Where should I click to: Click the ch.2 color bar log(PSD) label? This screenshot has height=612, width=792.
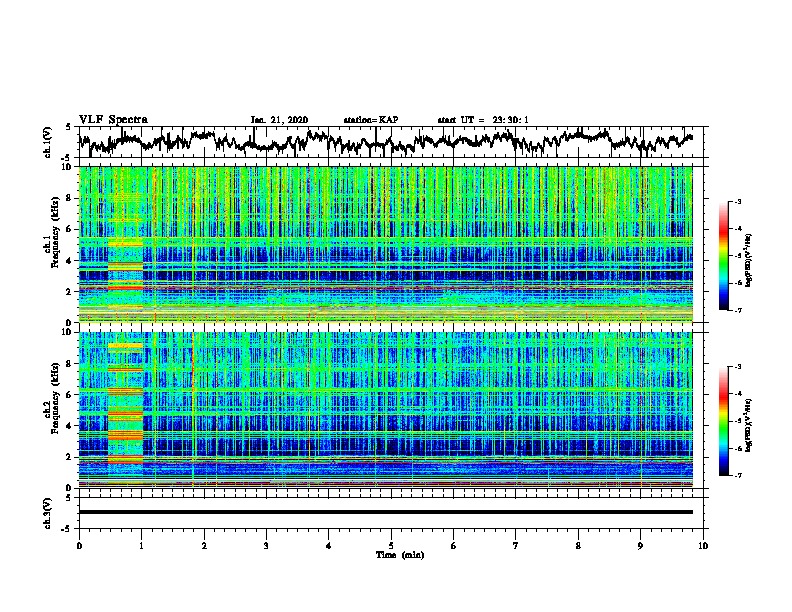point(748,425)
